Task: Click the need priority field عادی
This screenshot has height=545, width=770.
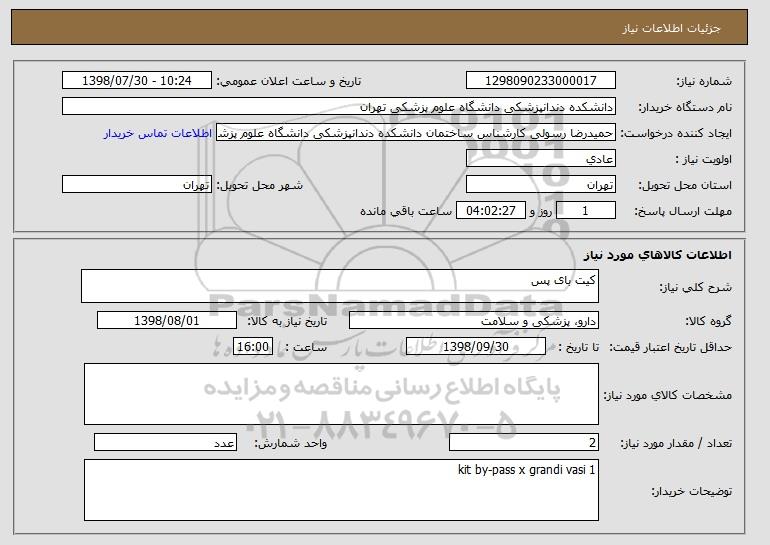Action: pyautogui.click(x=541, y=159)
